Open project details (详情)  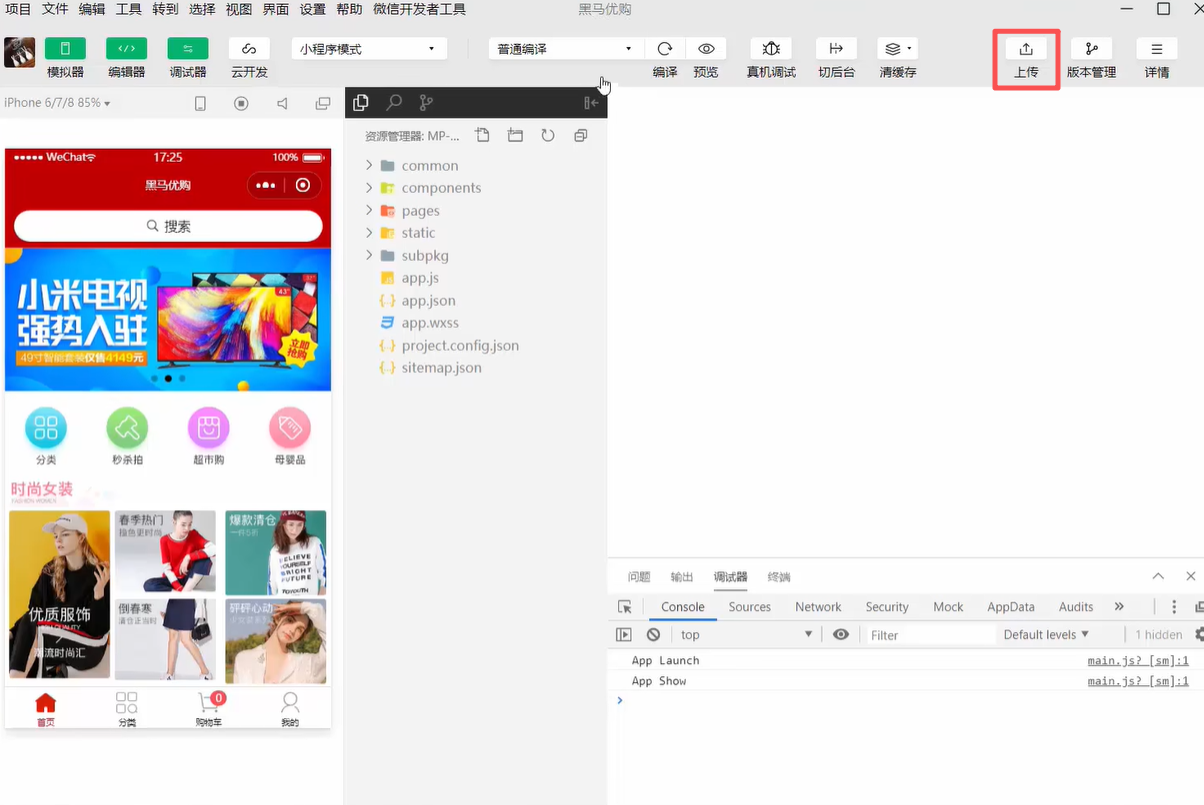click(x=1157, y=49)
